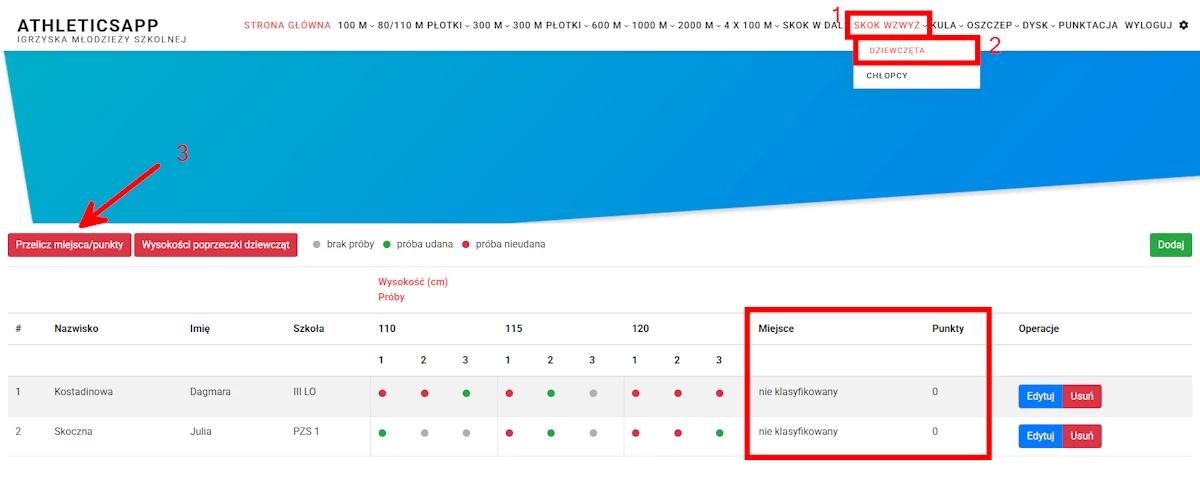Edit Kostadinowa Dagmara's row
1200x502 pixels.
[x=1040, y=396]
